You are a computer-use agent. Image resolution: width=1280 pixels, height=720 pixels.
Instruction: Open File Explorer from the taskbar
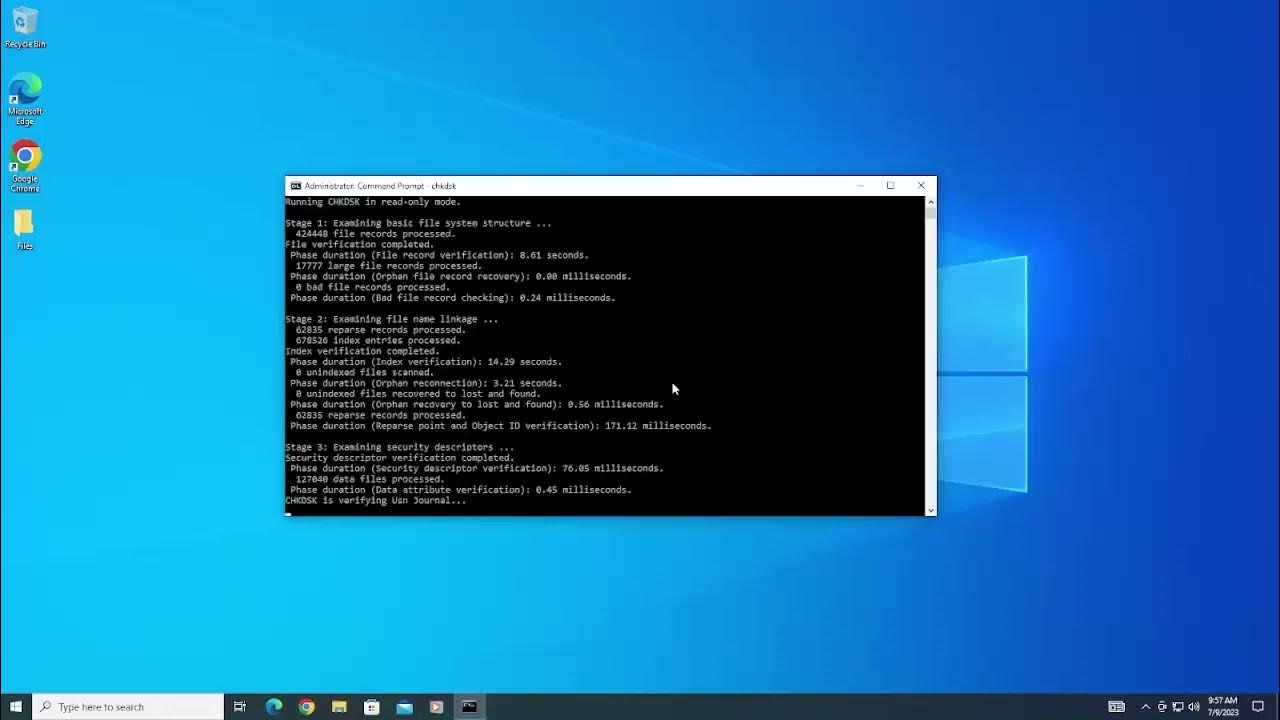click(339, 707)
